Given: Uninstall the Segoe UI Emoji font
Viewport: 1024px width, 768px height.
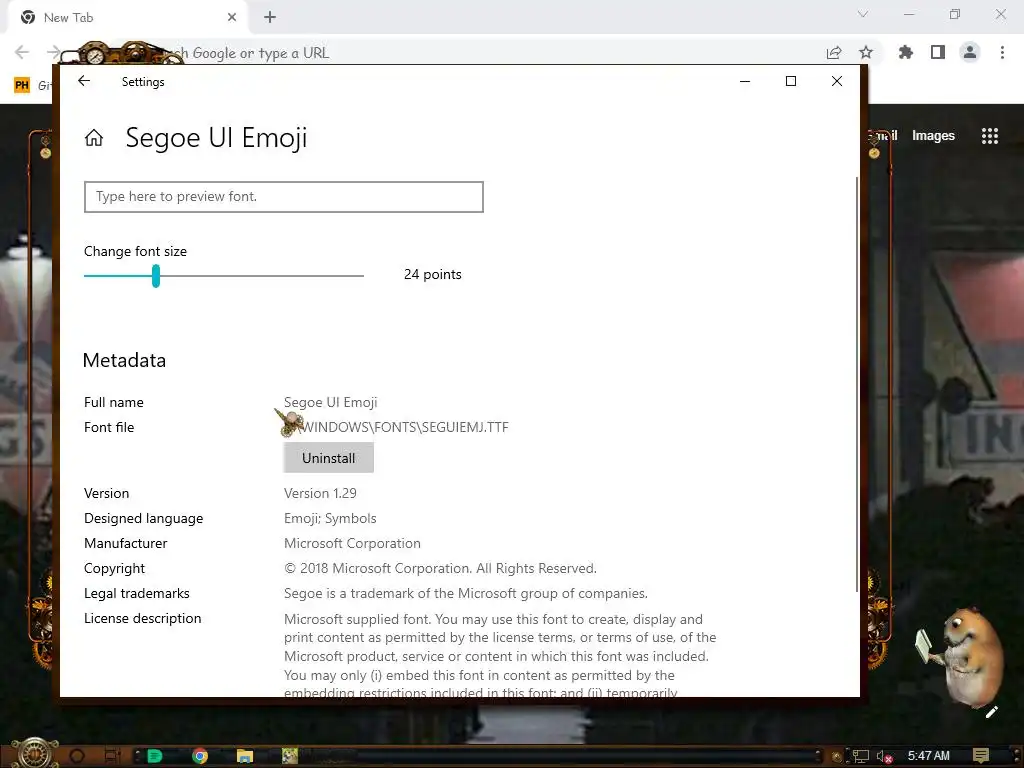Looking at the screenshot, I should (328, 458).
